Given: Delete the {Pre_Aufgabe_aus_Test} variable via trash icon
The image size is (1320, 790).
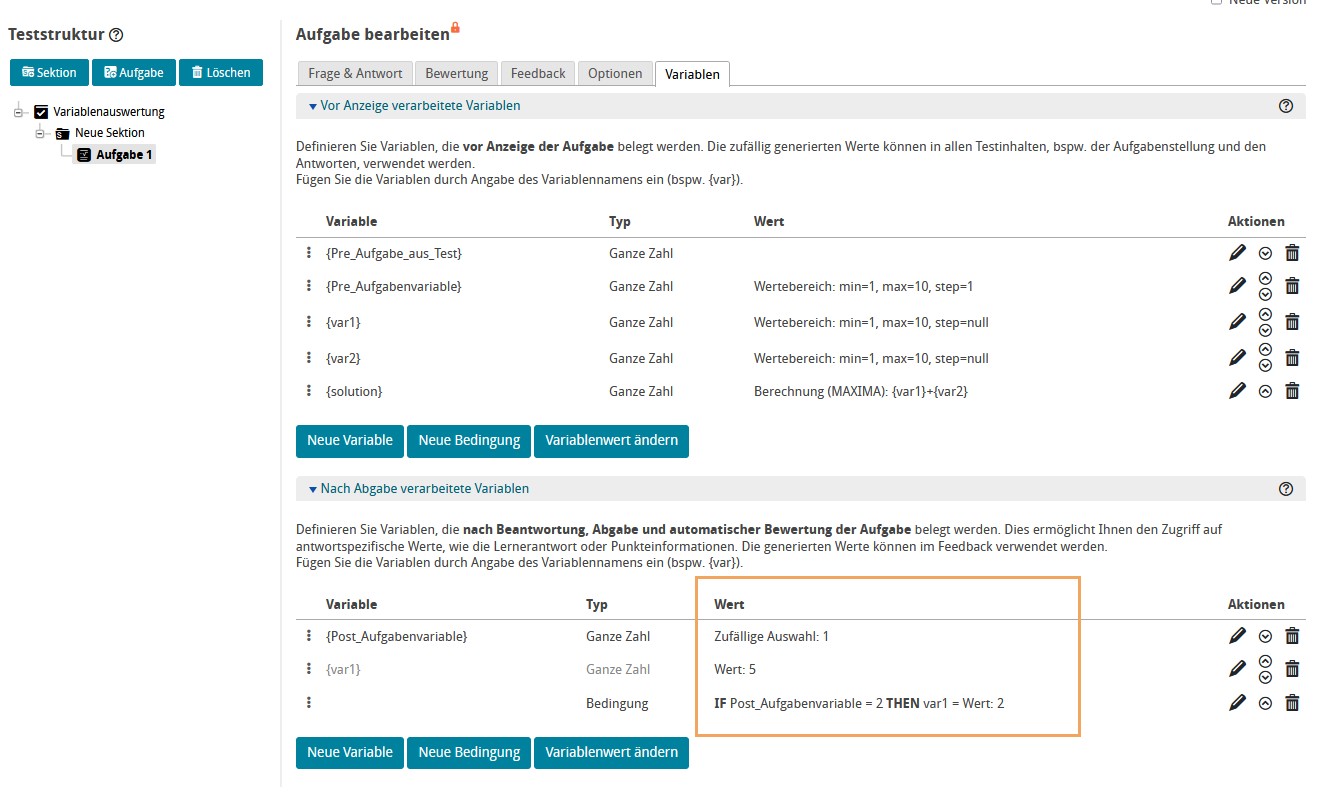Looking at the screenshot, I should point(1292,253).
